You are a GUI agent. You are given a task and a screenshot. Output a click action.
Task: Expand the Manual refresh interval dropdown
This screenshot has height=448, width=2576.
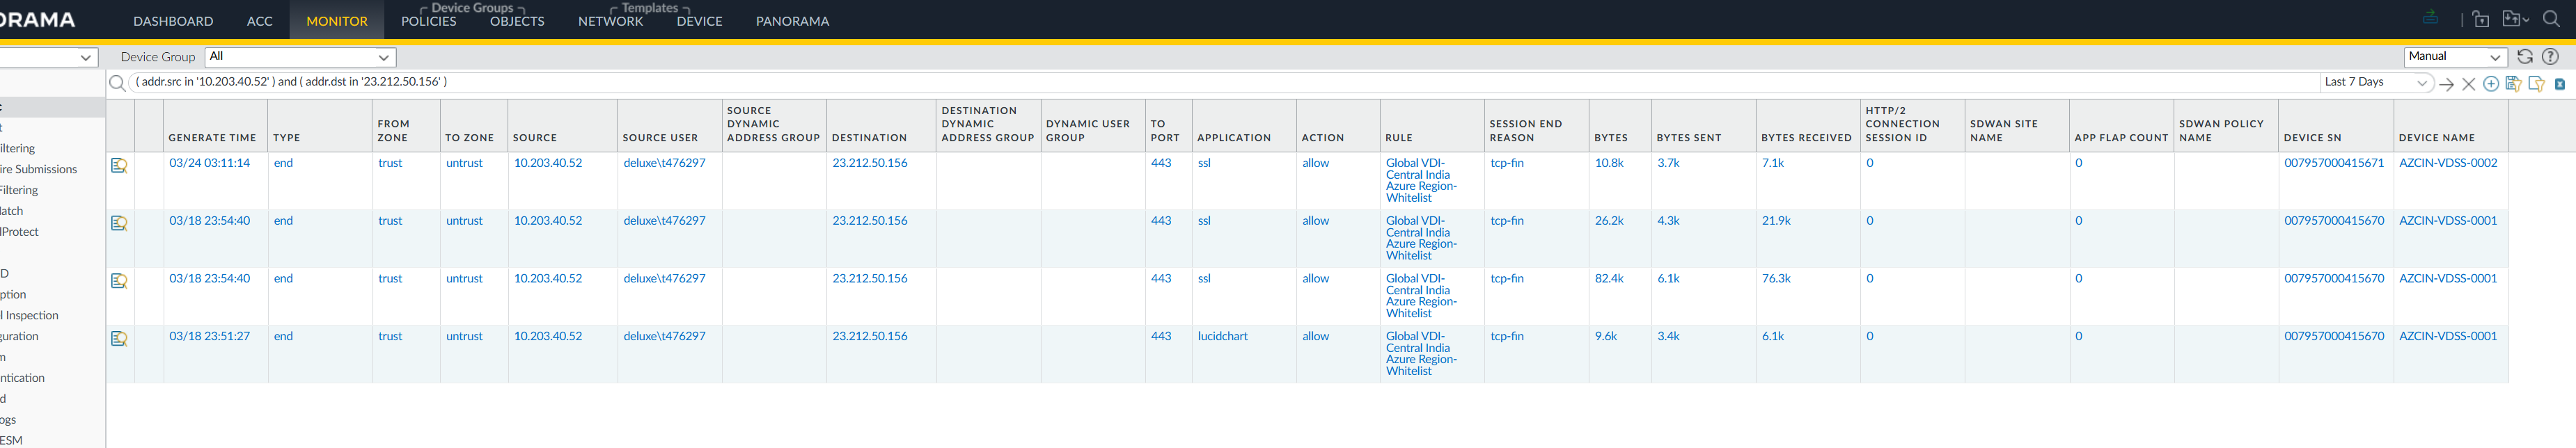point(2454,57)
